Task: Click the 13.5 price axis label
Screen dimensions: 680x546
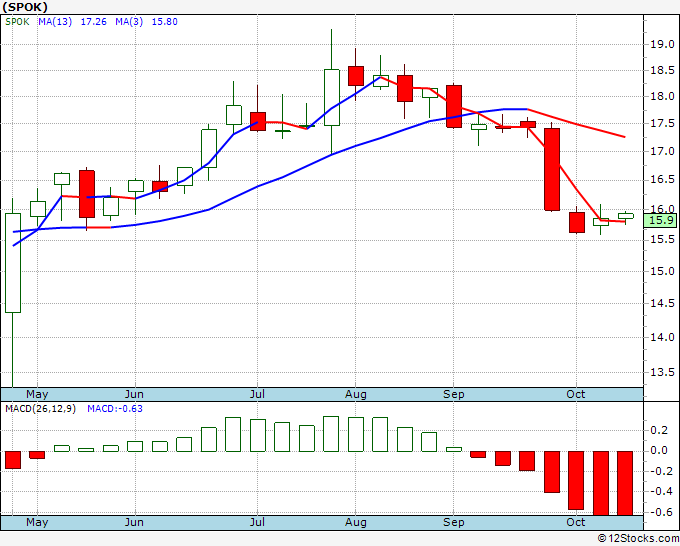Action: click(x=662, y=373)
